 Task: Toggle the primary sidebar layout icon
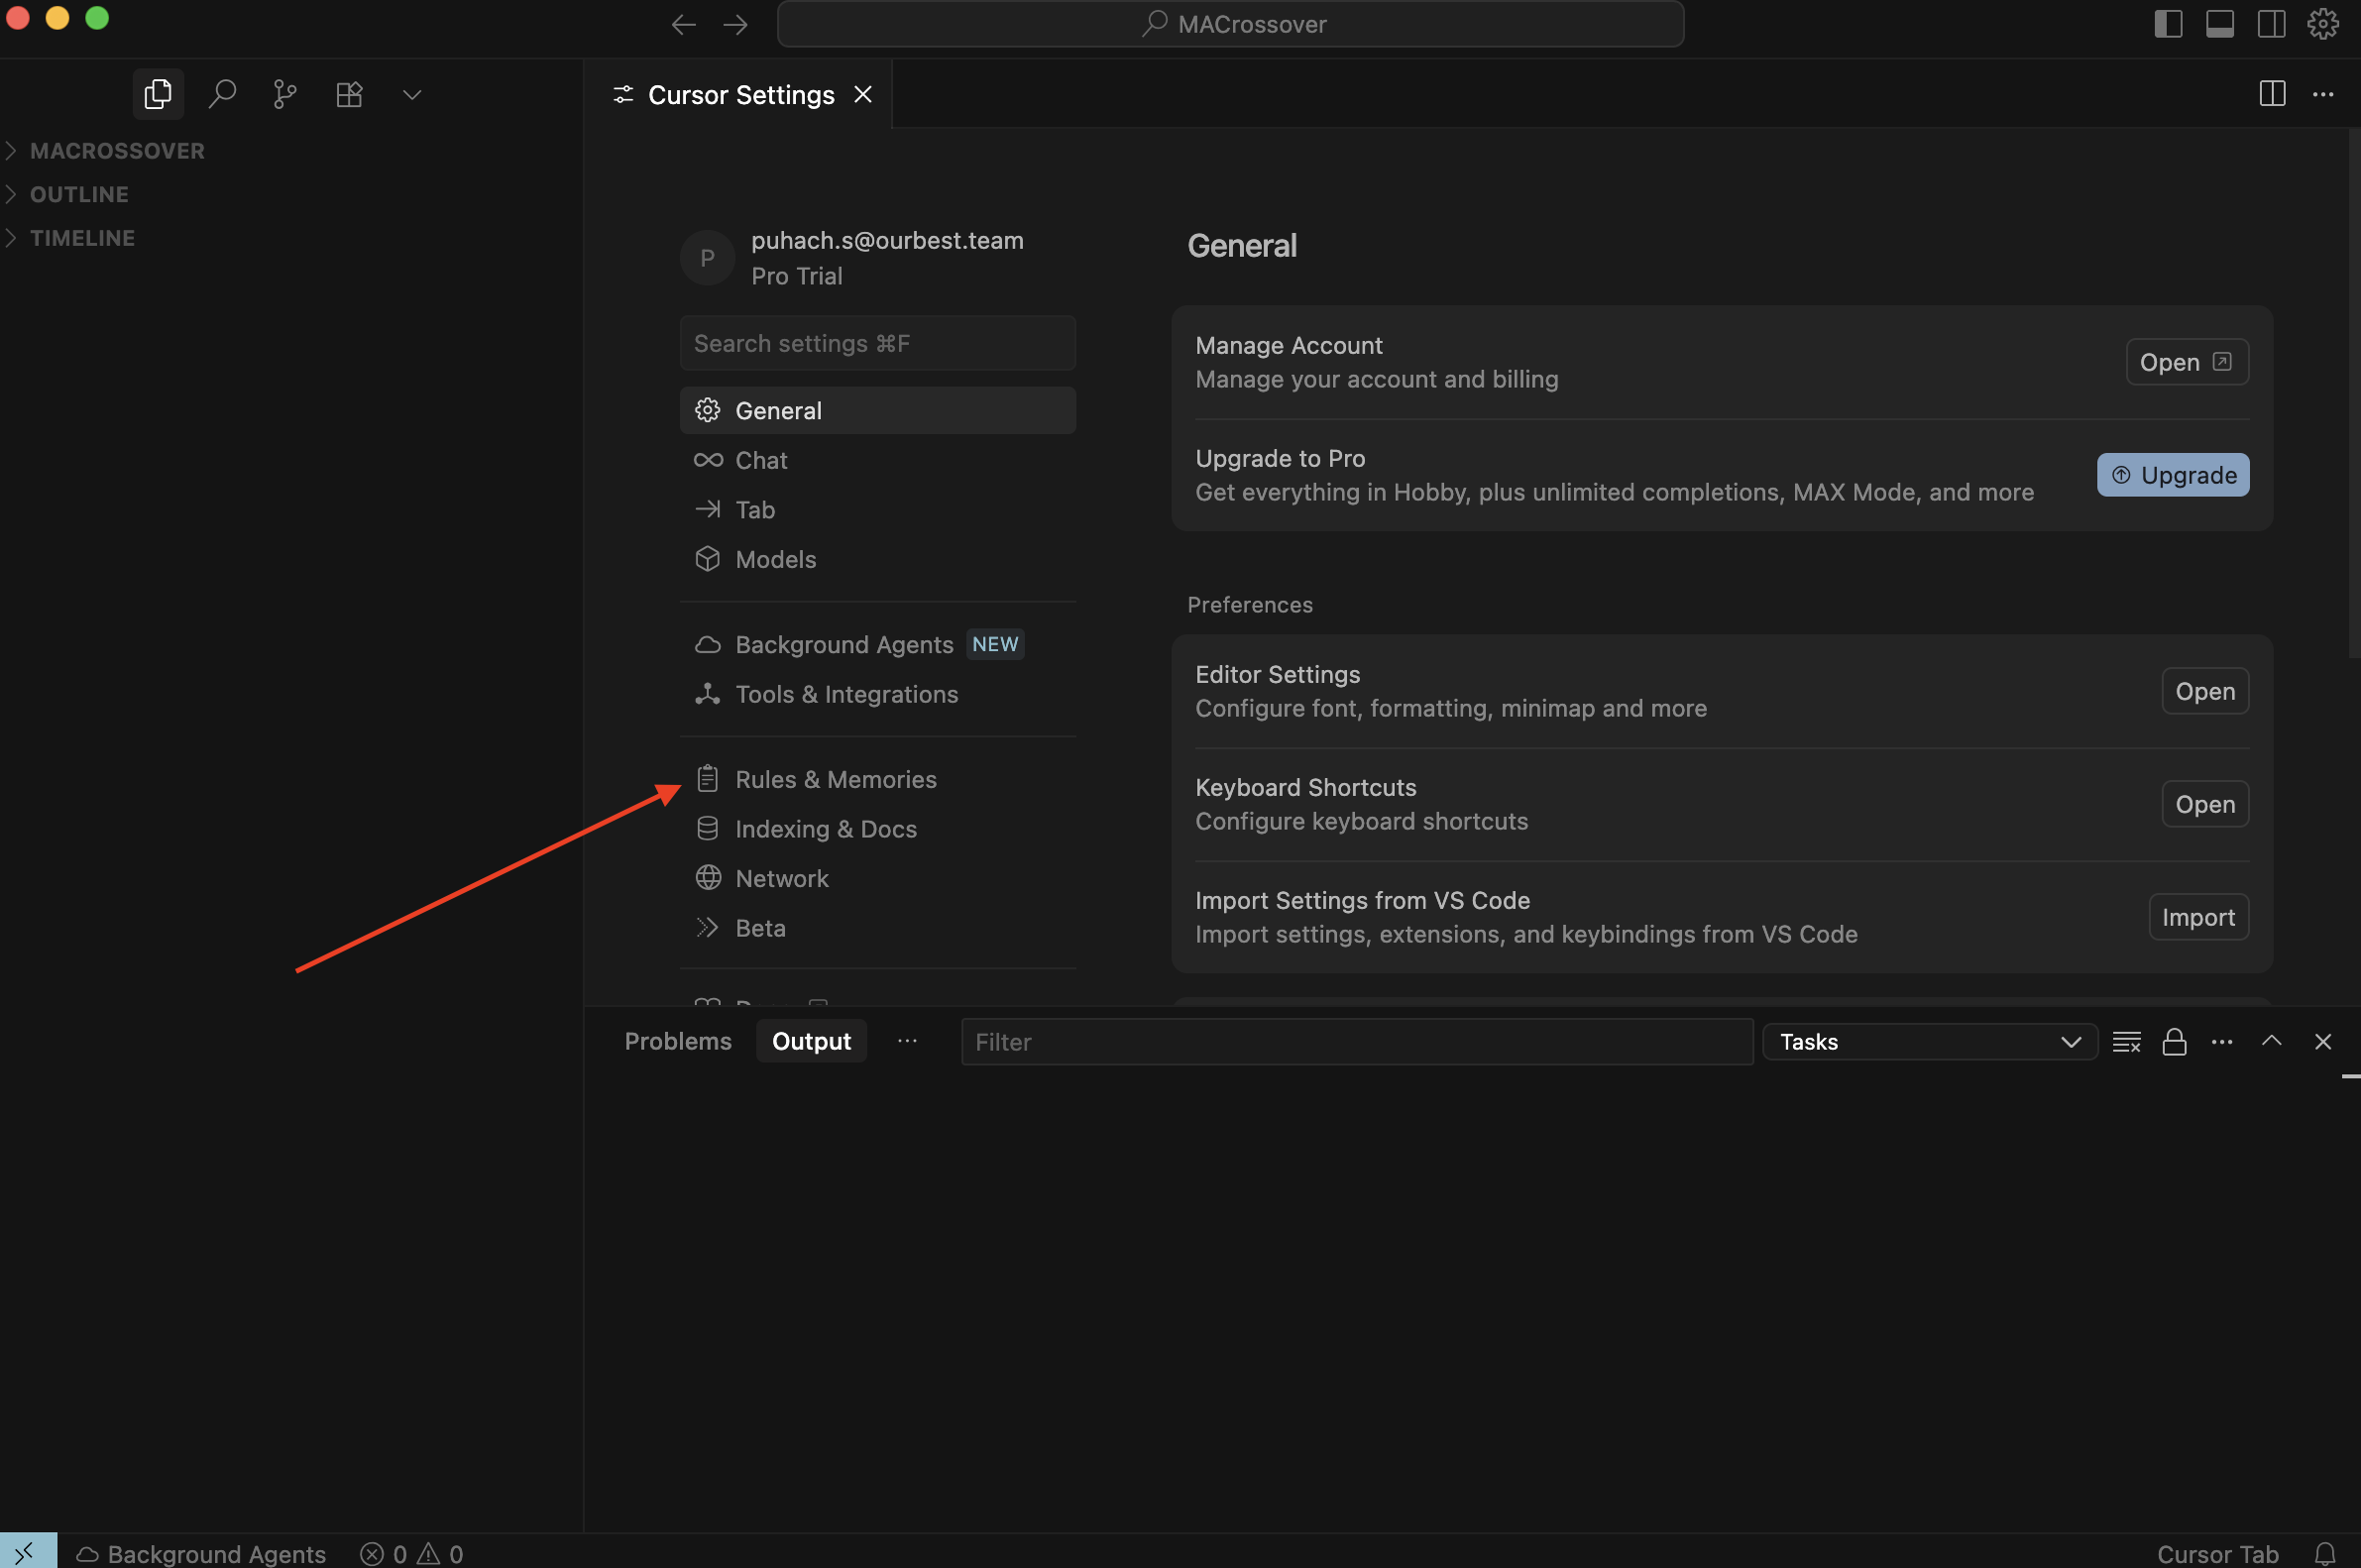pos(2167,24)
